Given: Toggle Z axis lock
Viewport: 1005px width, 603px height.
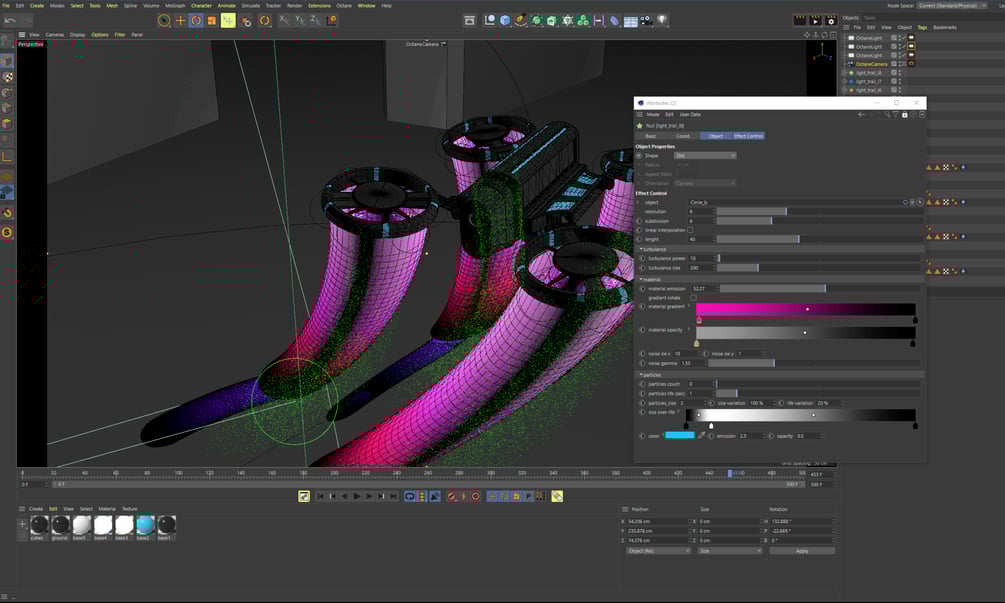Looking at the screenshot, I should click(315, 21).
